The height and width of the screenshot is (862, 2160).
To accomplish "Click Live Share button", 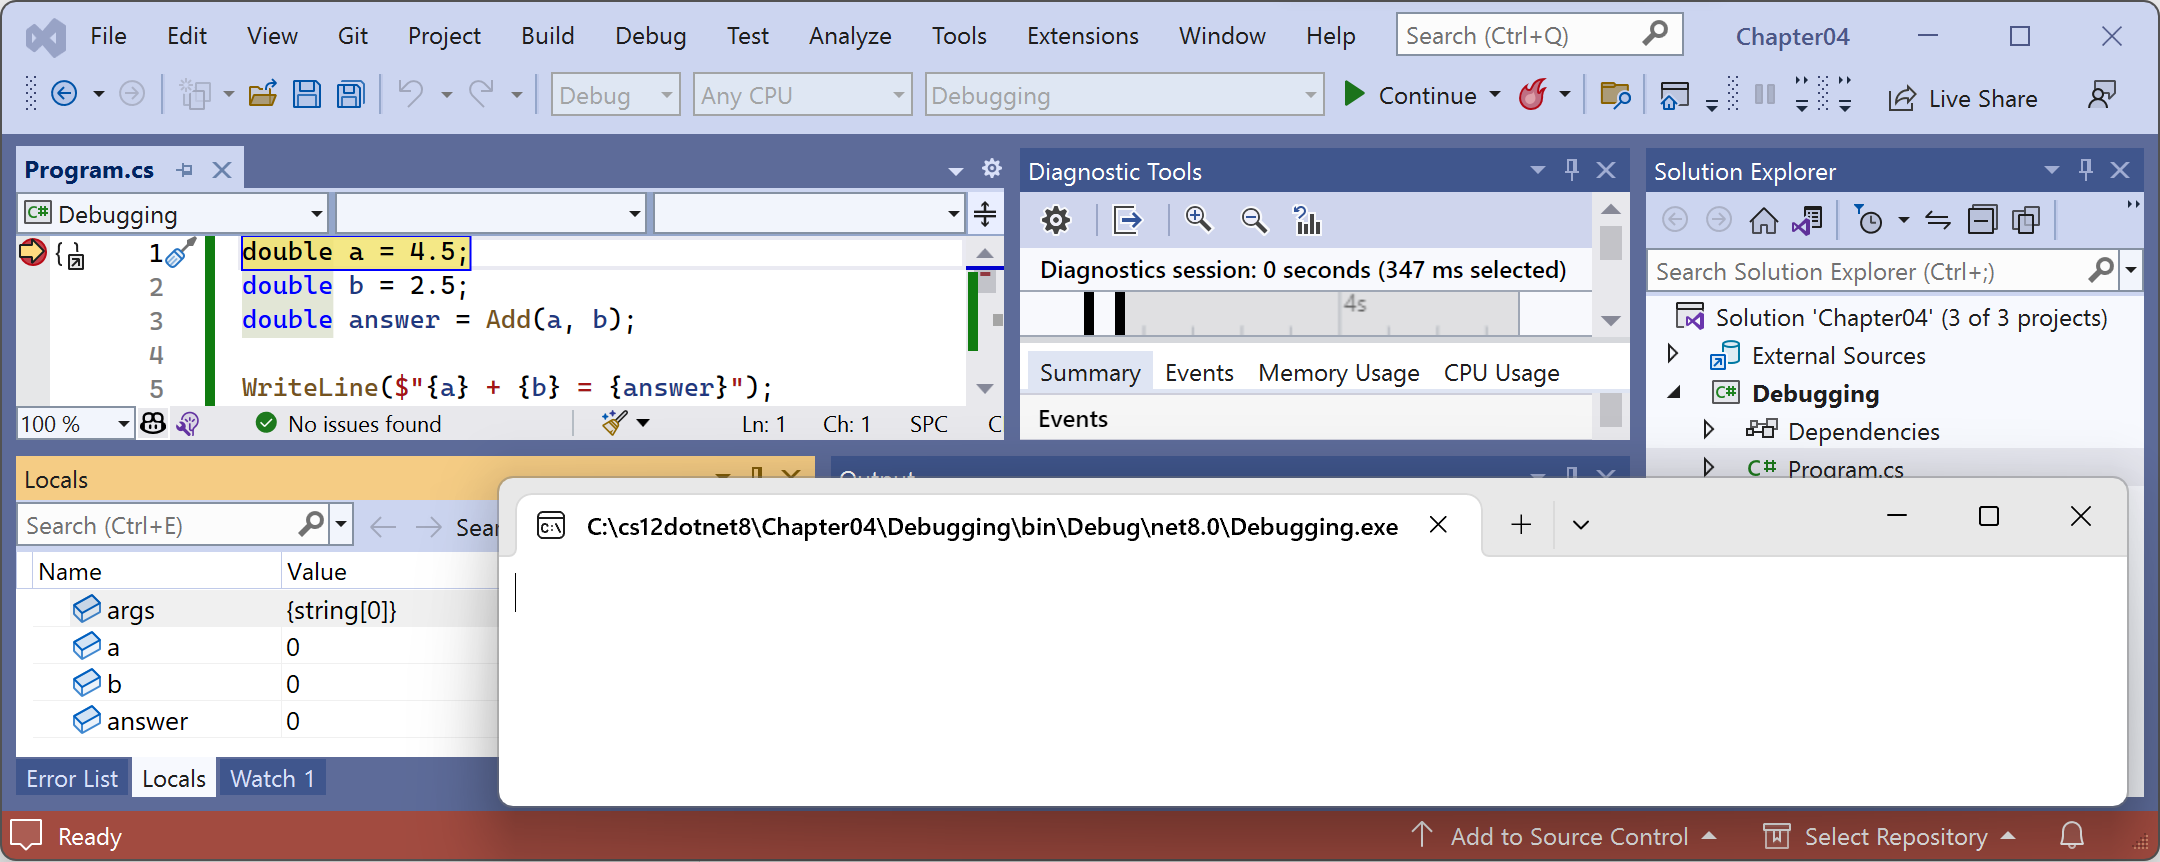I will point(1962,99).
